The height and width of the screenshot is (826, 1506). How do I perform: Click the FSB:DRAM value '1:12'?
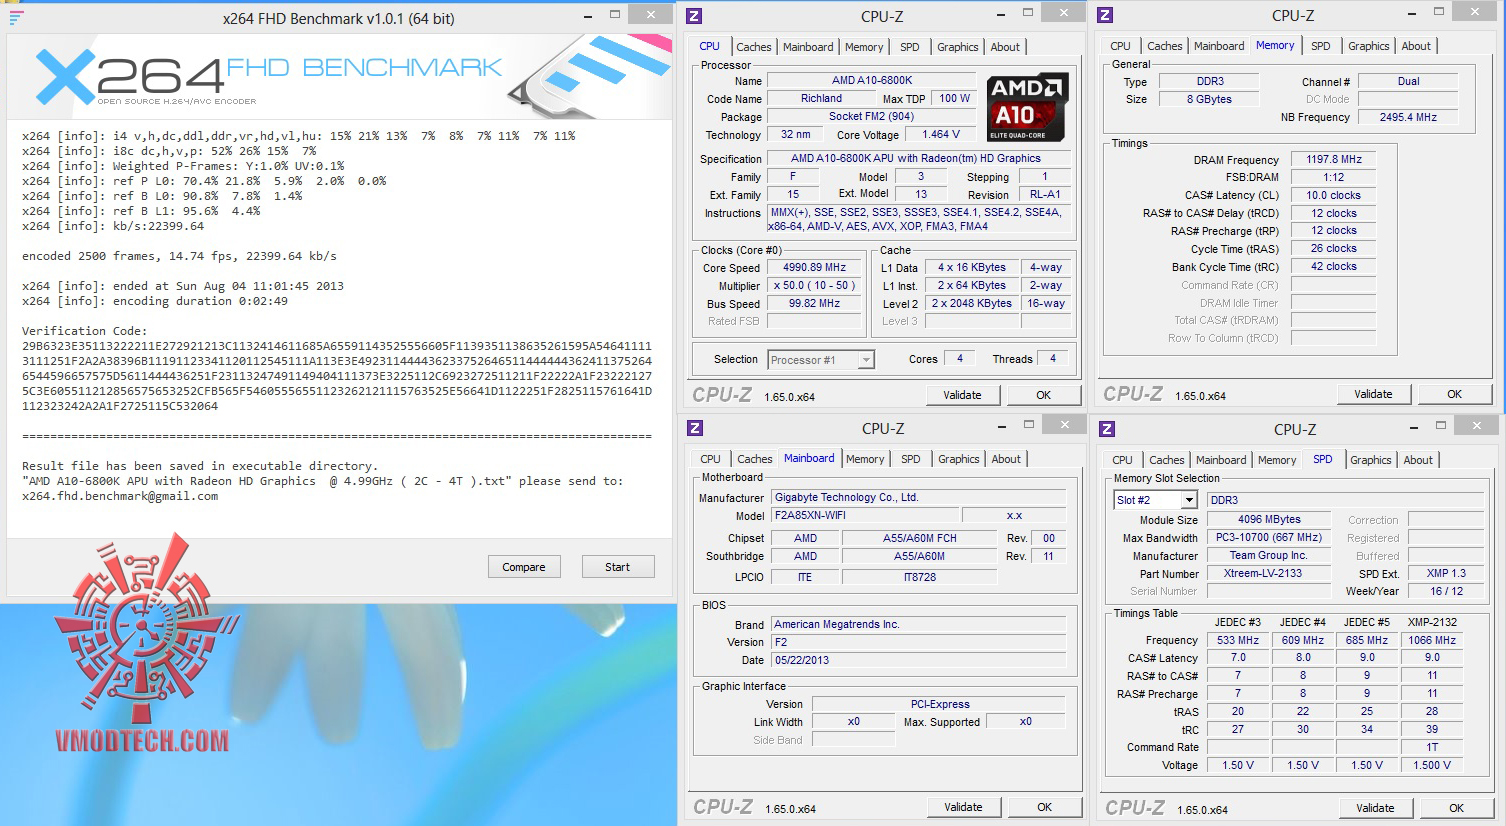[x=1334, y=178]
